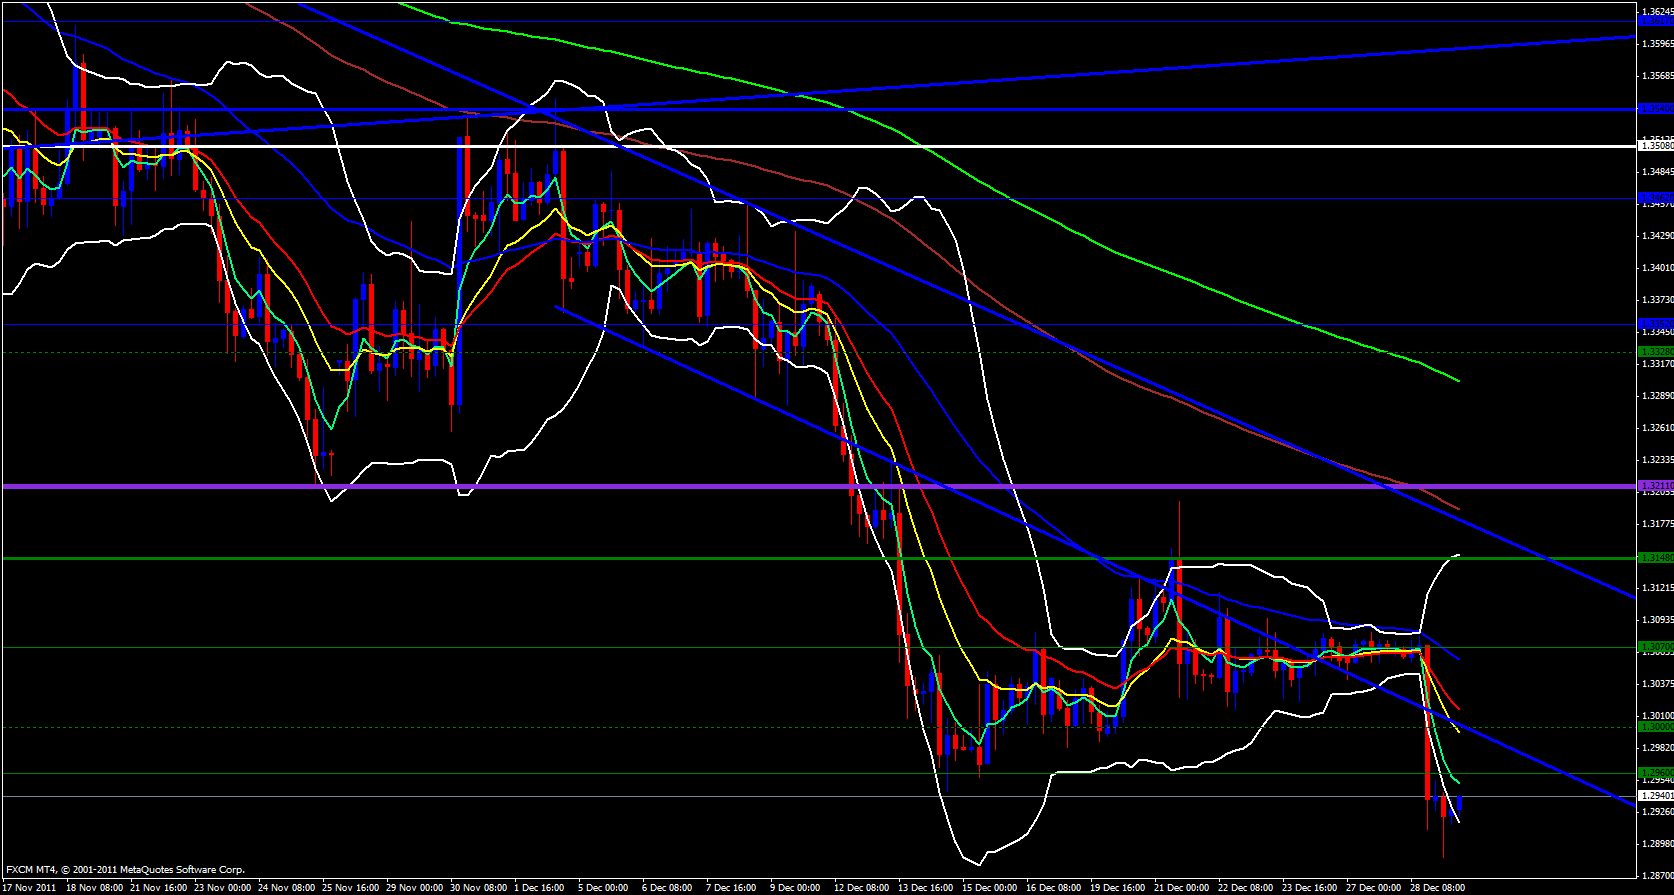
Task: Click the FXCM MT4 MetaQuotes copyright text
Action: (x=125, y=870)
